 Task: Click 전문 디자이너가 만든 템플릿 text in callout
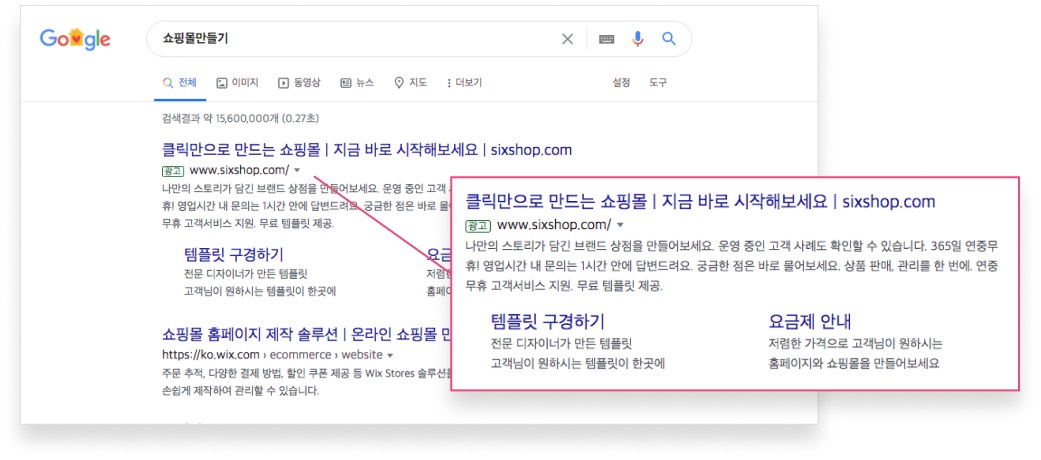(x=561, y=344)
